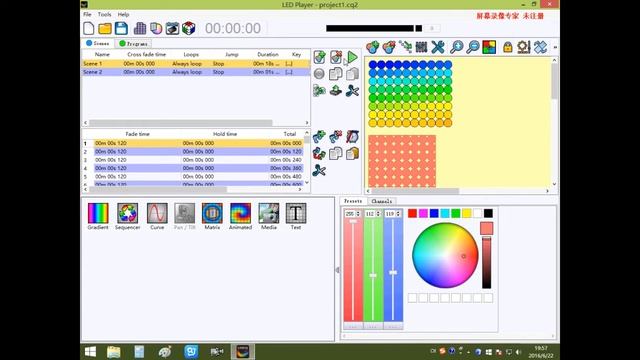Viewport: 640px width, 360px height.
Task: Switch to the Channels tab
Action: coord(382,201)
